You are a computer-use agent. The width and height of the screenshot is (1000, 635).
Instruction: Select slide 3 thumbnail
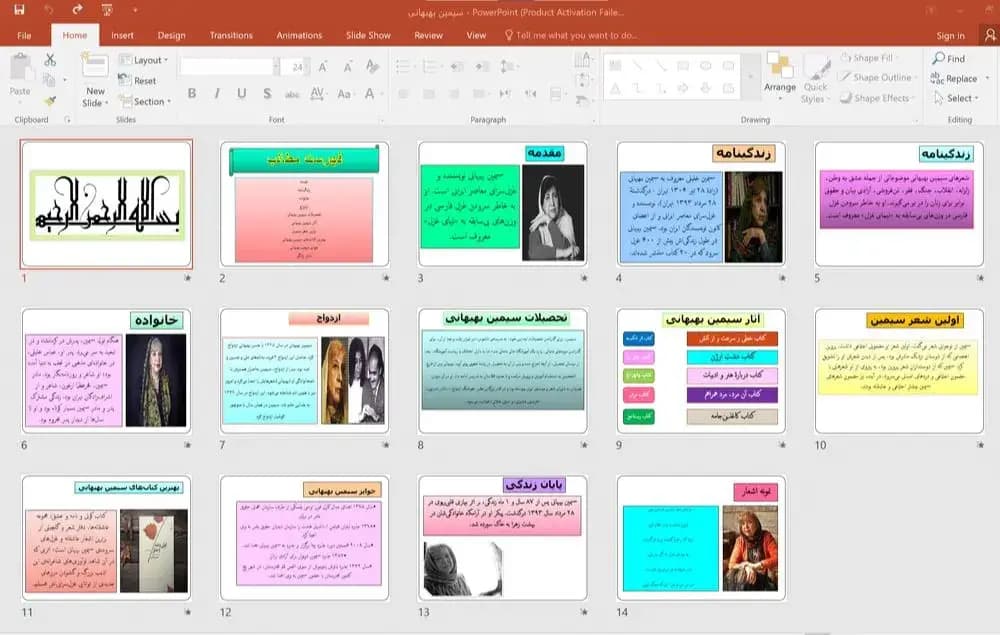coord(503,203)
